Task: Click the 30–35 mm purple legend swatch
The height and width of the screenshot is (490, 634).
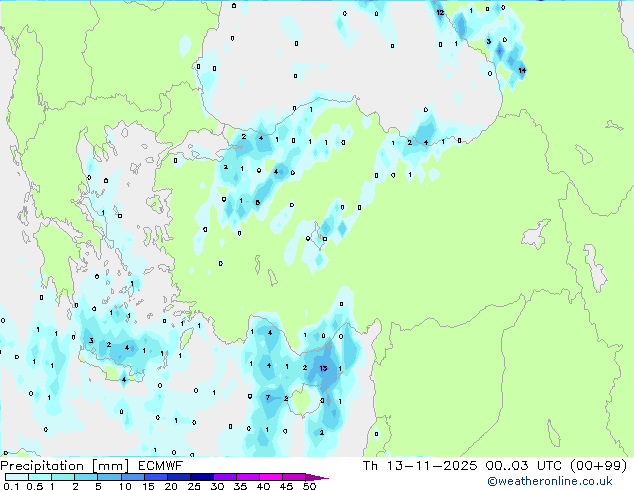Action: click(225, 477)
